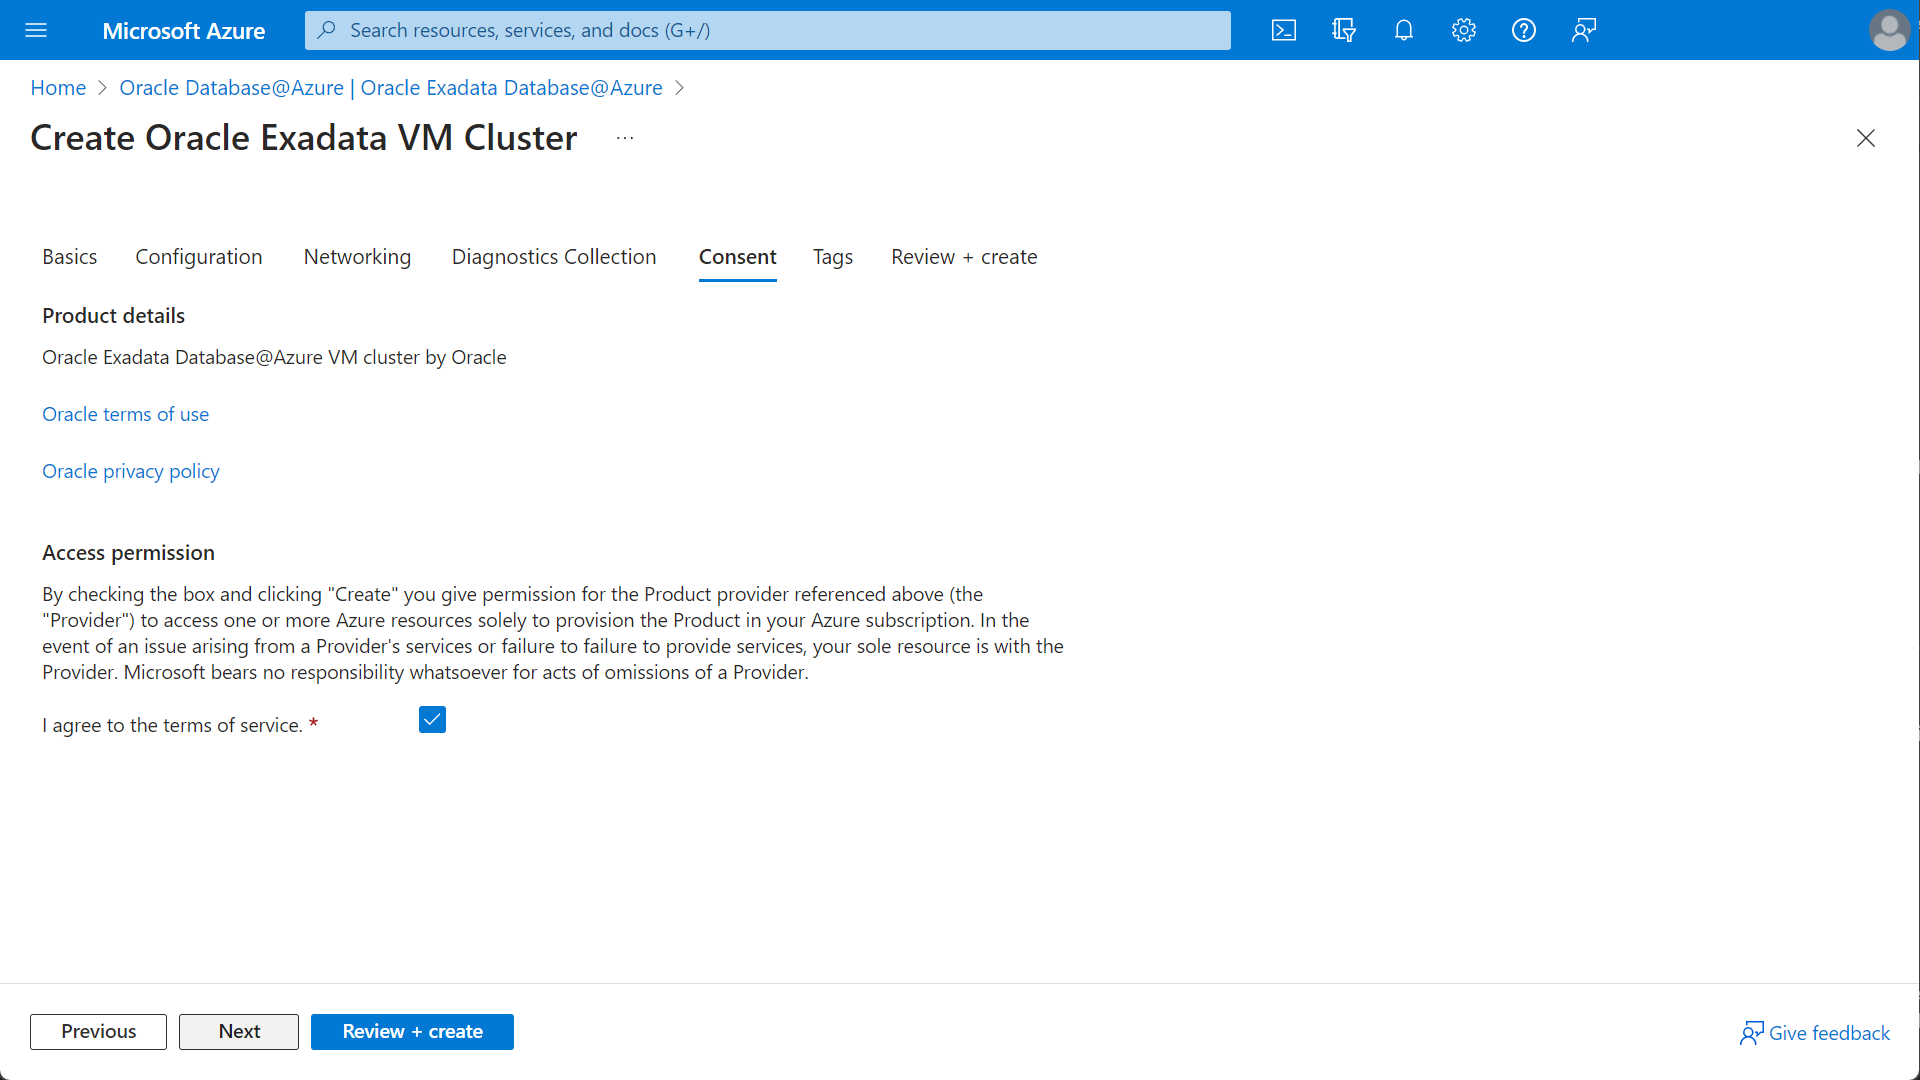Open the portal Settings gear
Viewport: 1920px width, 1080px height.
pos(1463,30)
